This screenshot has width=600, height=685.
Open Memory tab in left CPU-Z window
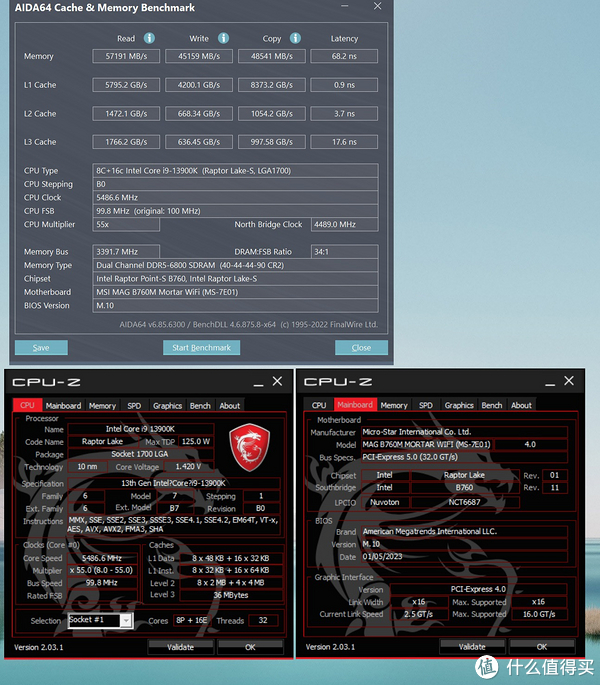[x=102, y=406]
